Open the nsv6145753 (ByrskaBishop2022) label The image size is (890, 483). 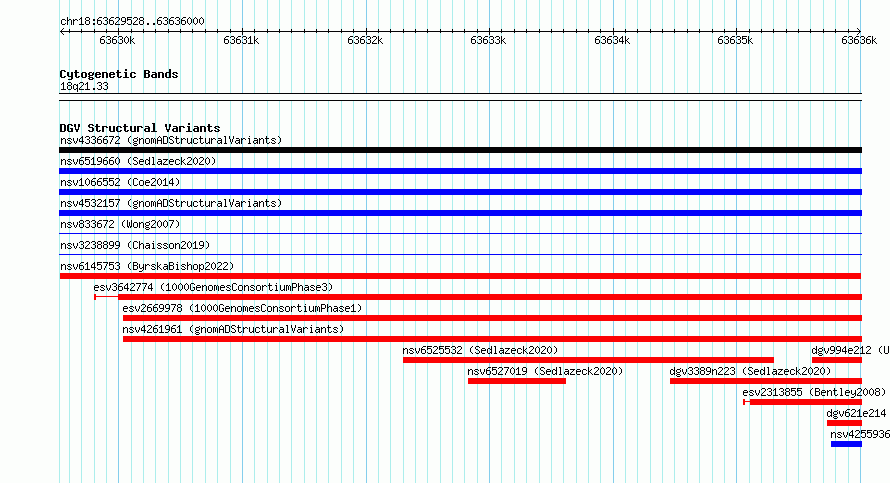point(147,266)
